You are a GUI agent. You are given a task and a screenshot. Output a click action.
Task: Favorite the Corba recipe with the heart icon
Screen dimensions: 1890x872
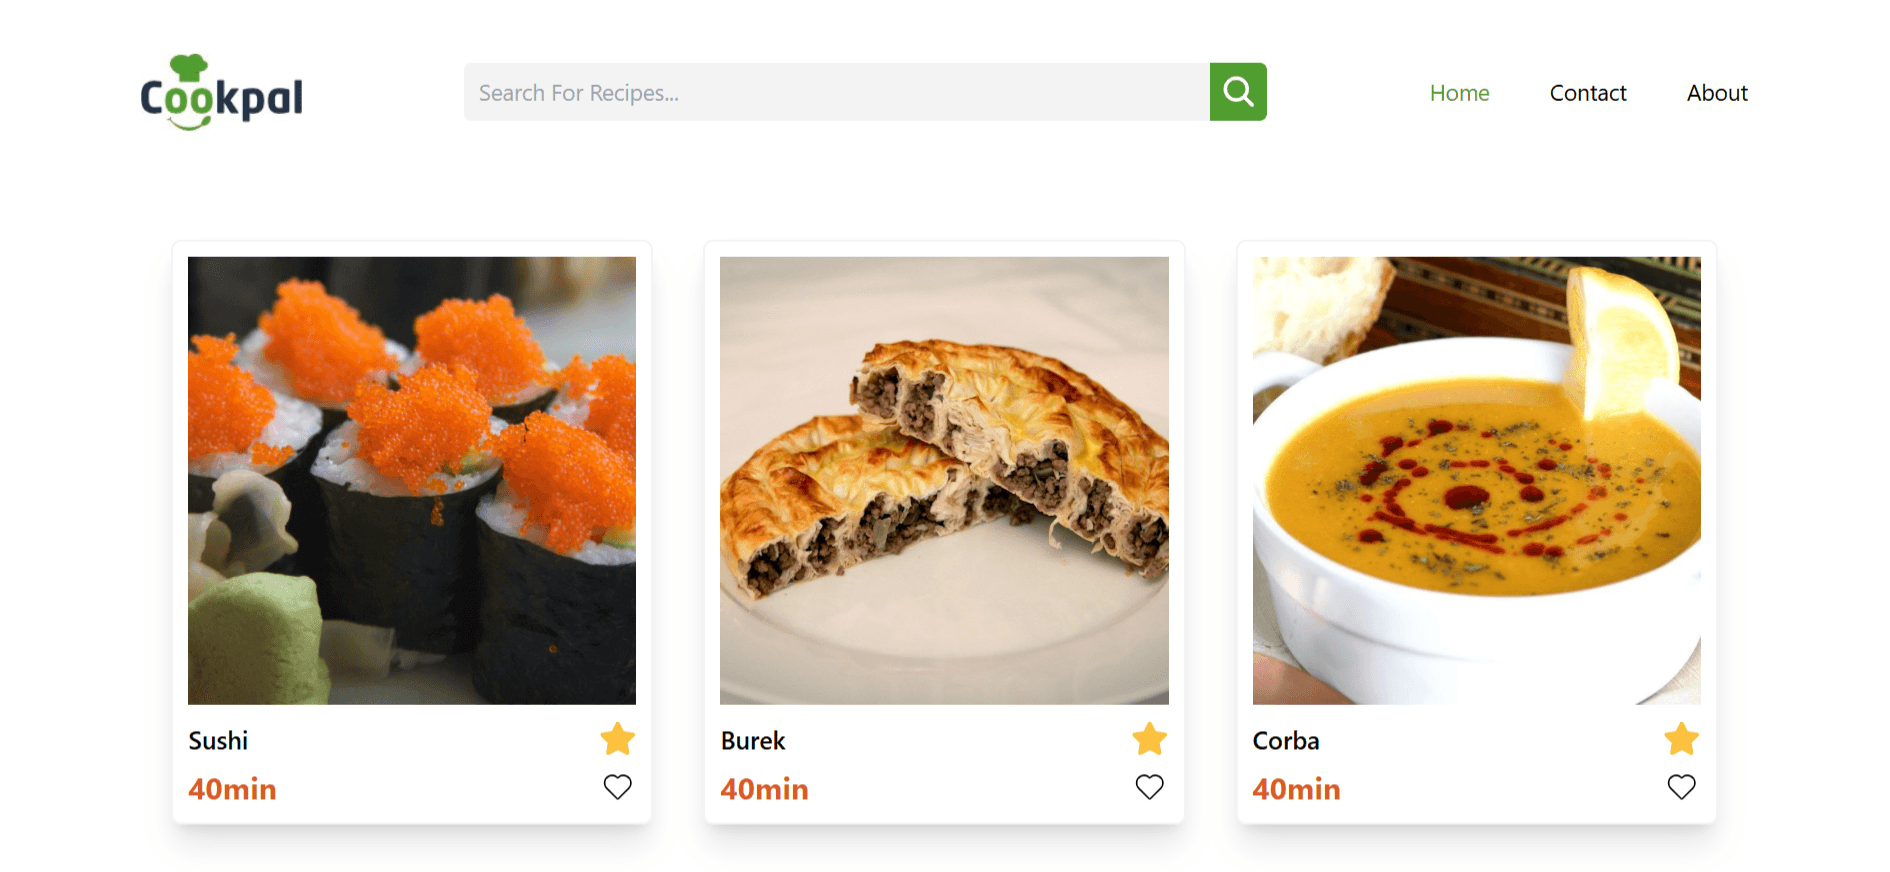1681,787
